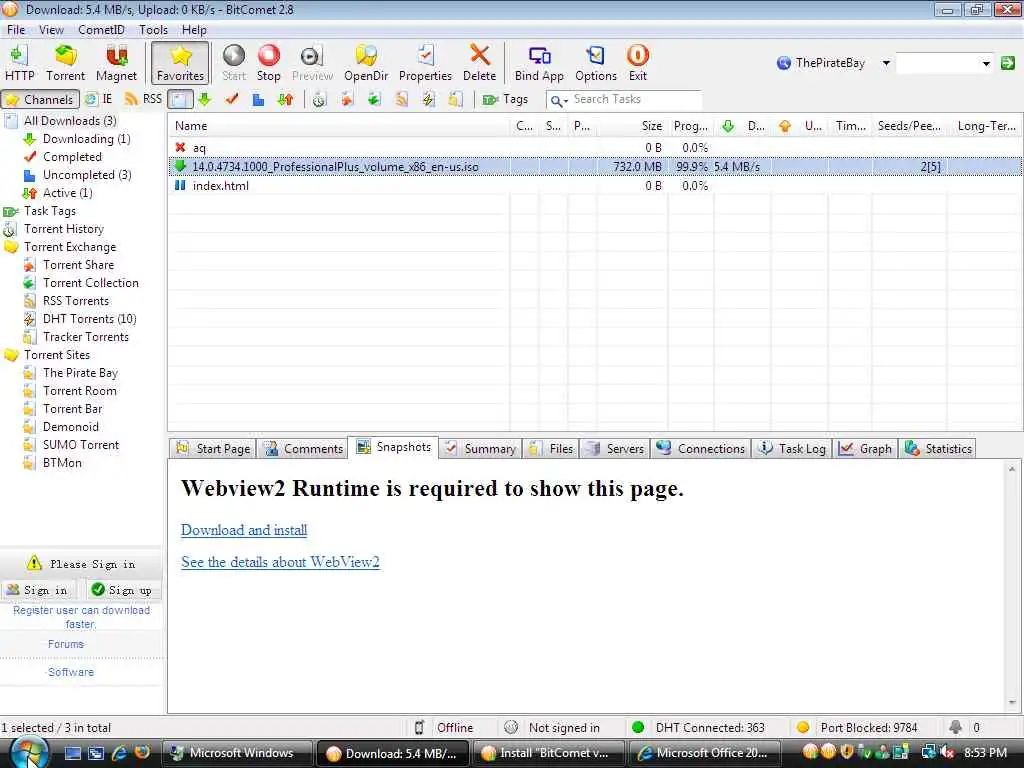1024x768 pixels.
Task: Click Torrent Share icon in filter bar
Action: [x=347, y=99]
